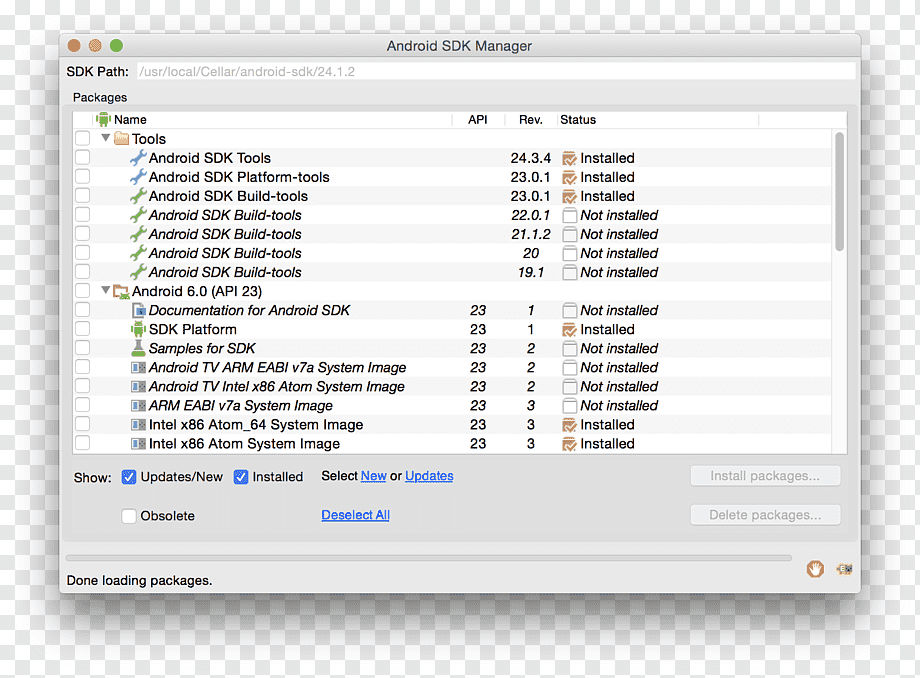Click the Android 6.0 (API 23) folder icon

tap(121, 291)
